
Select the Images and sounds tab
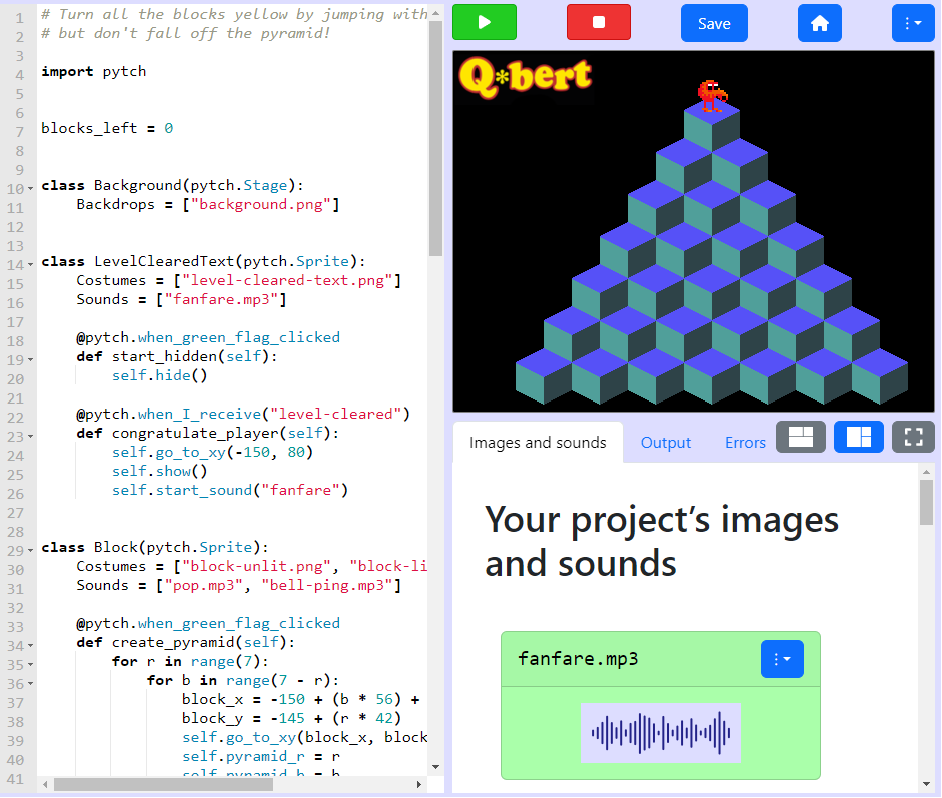click(x=537, y=443)
